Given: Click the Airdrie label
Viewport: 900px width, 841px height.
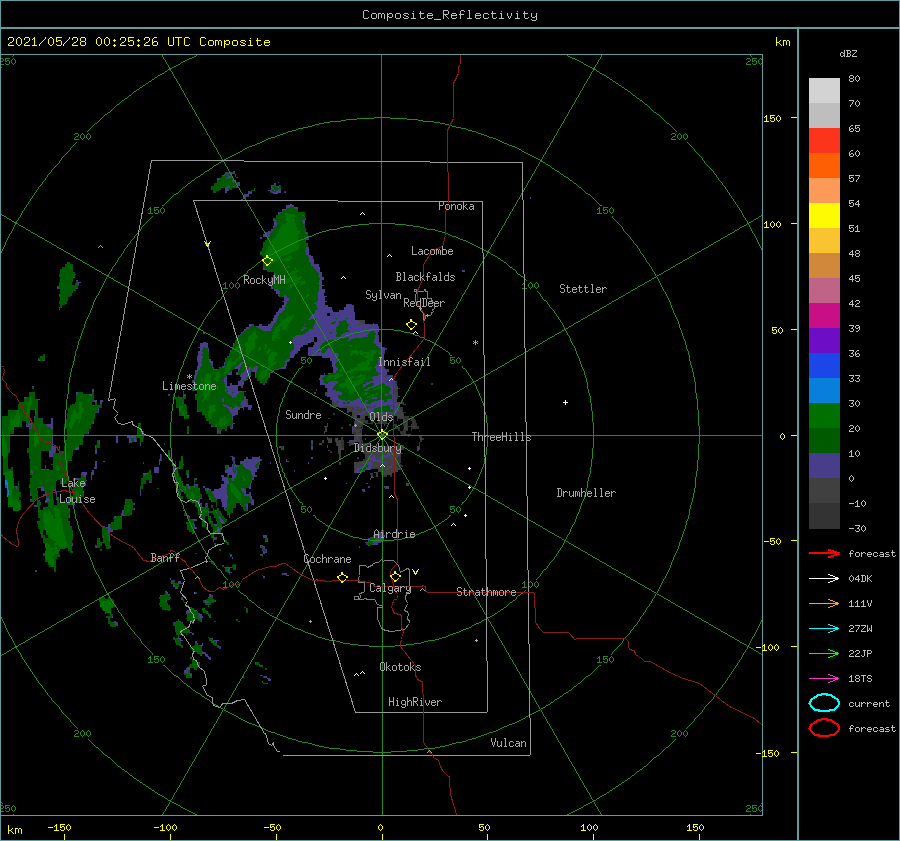Looking at the screenshot, I should [394, 534].
